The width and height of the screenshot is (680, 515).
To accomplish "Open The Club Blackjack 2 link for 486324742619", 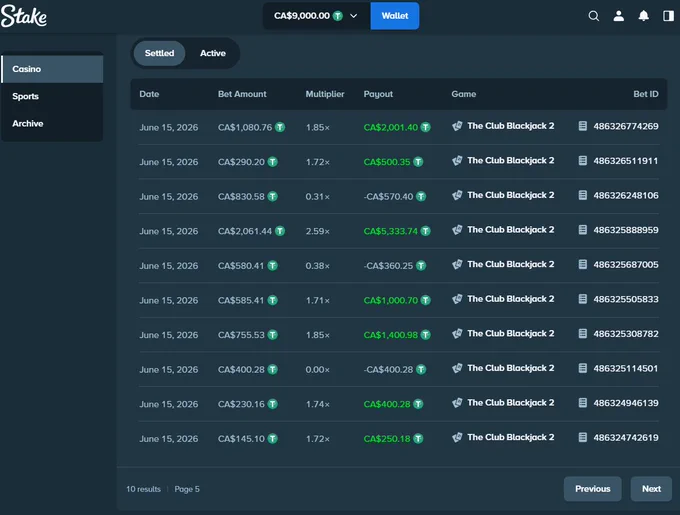I will pyautogui.click(x=511, y=437).
